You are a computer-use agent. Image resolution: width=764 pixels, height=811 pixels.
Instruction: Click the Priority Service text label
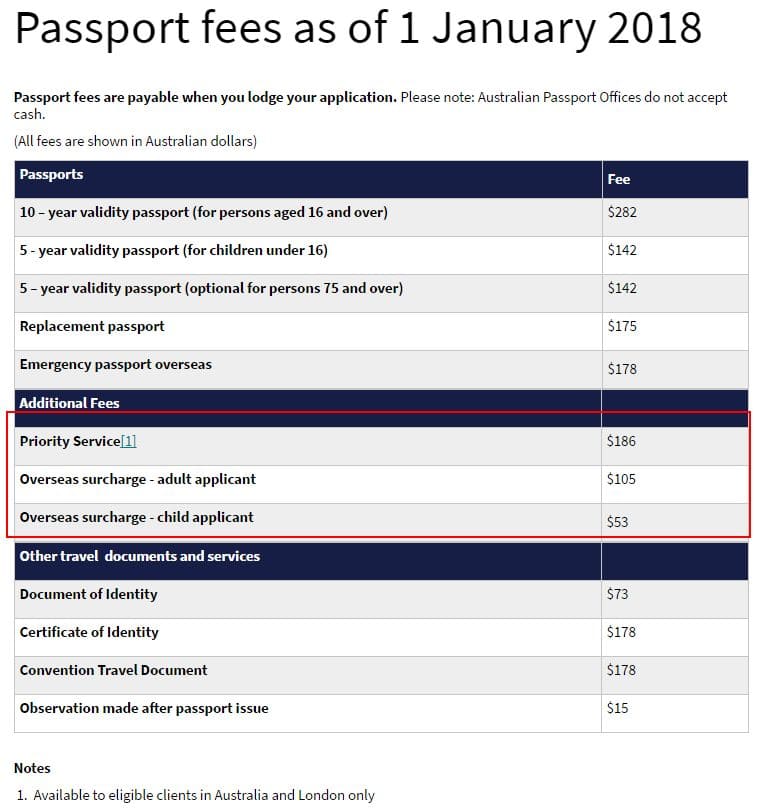[x=70, y=441]
